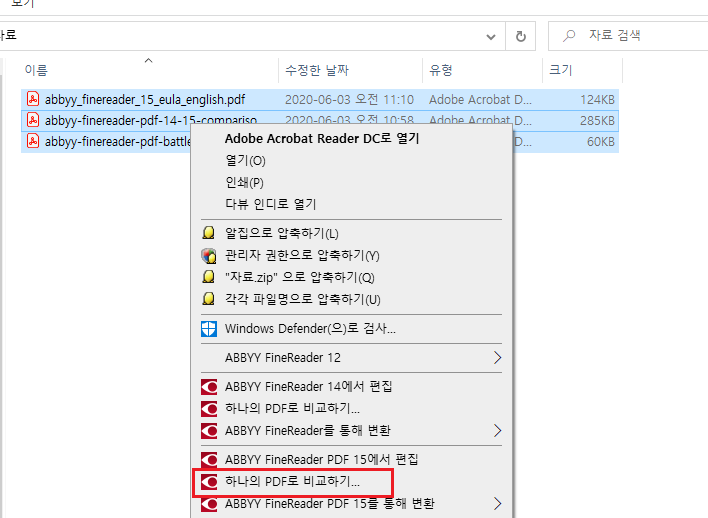Click Adobe Acrobat D... type in the 124KB row

click(x=480, y=99)
